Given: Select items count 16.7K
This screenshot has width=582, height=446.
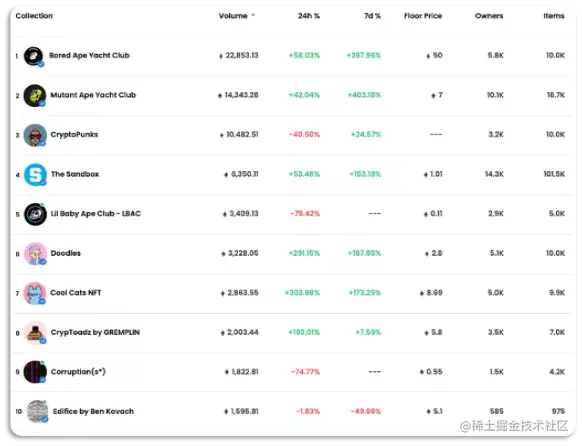Looking at the screenshot, I should click(556, 95).
